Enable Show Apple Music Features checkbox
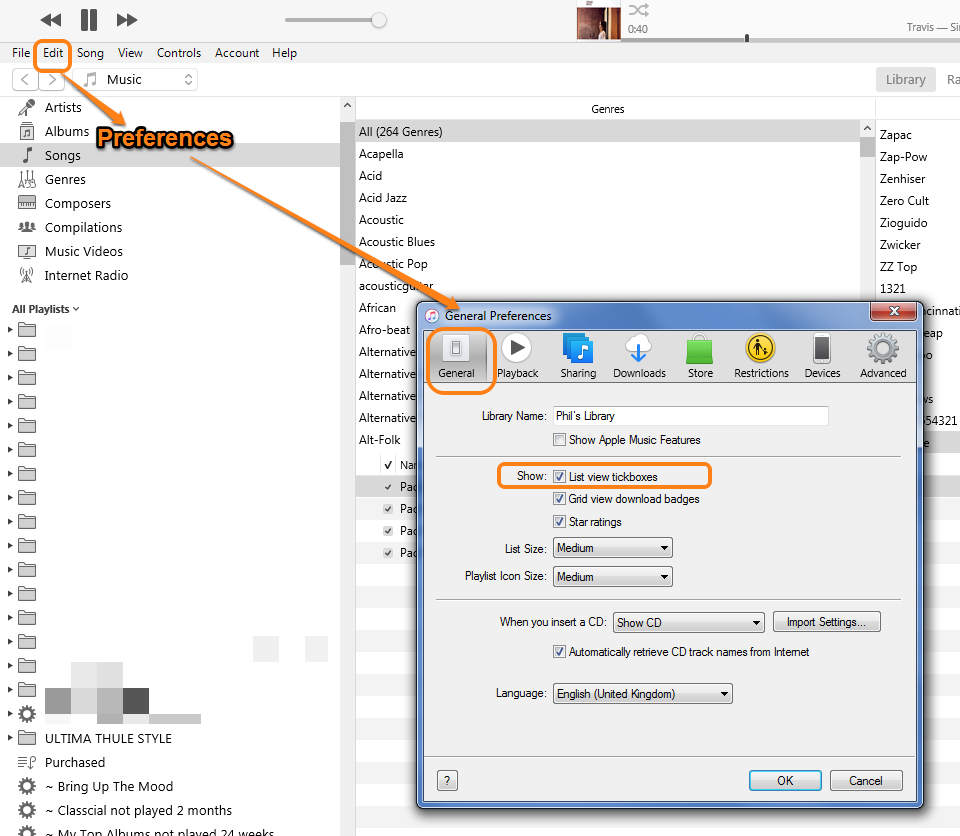 coord(559,440)
